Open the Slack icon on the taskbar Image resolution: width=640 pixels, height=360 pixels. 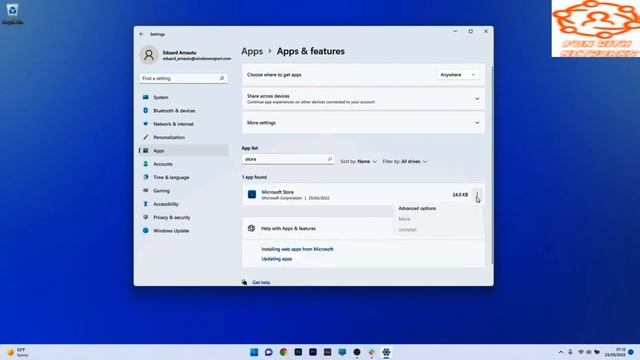point(371,352)
